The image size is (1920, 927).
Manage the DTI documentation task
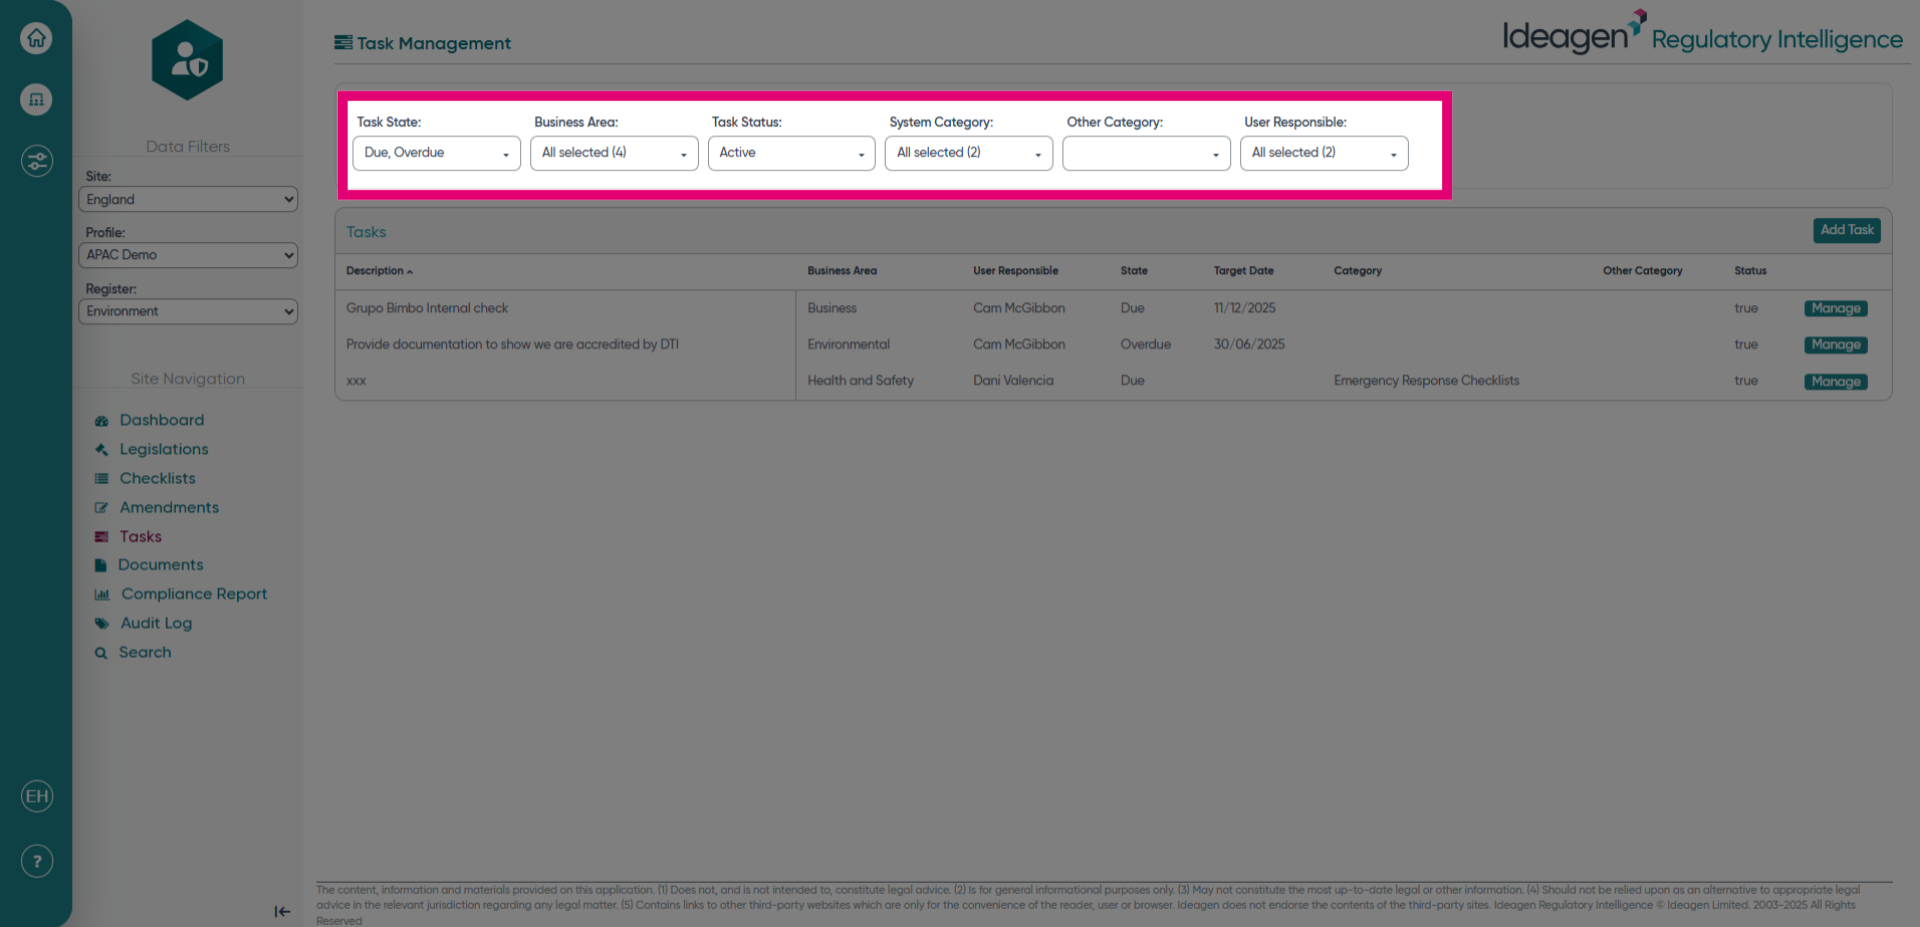pyautogui.click(x=1836, y=345)
